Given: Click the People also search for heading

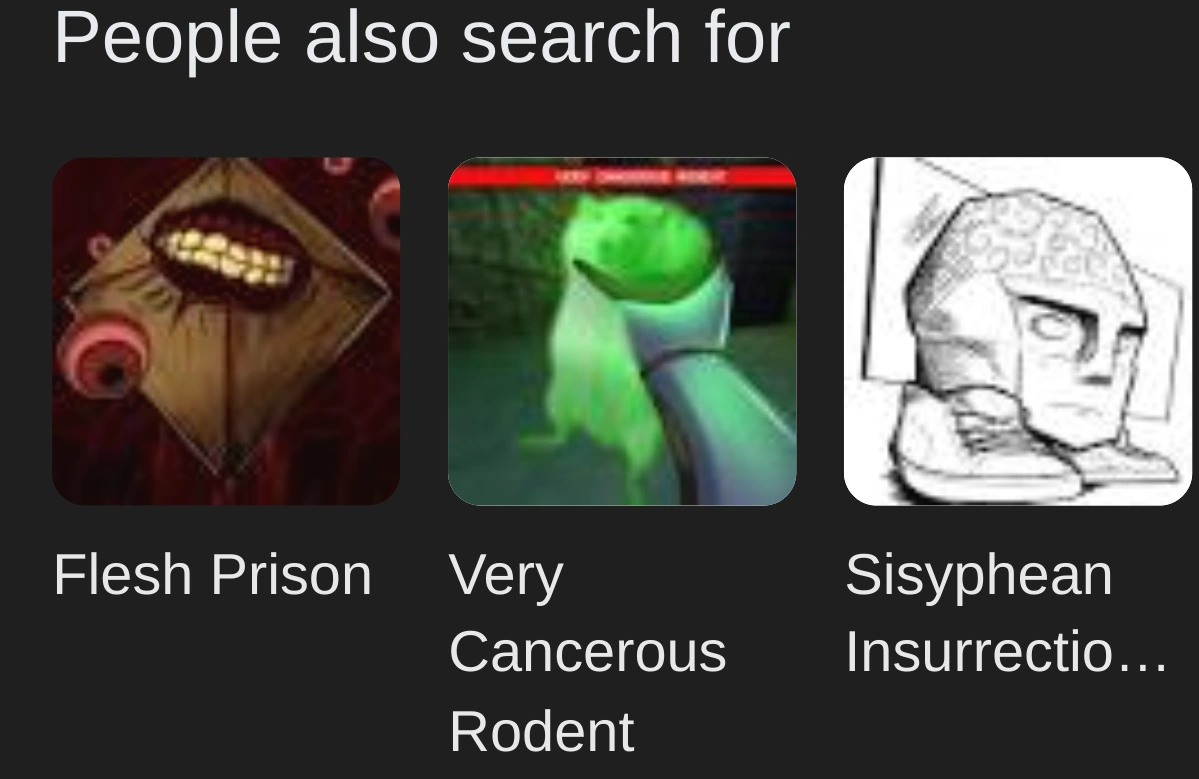Looking at the screenshot, I should tap(421, 38).
